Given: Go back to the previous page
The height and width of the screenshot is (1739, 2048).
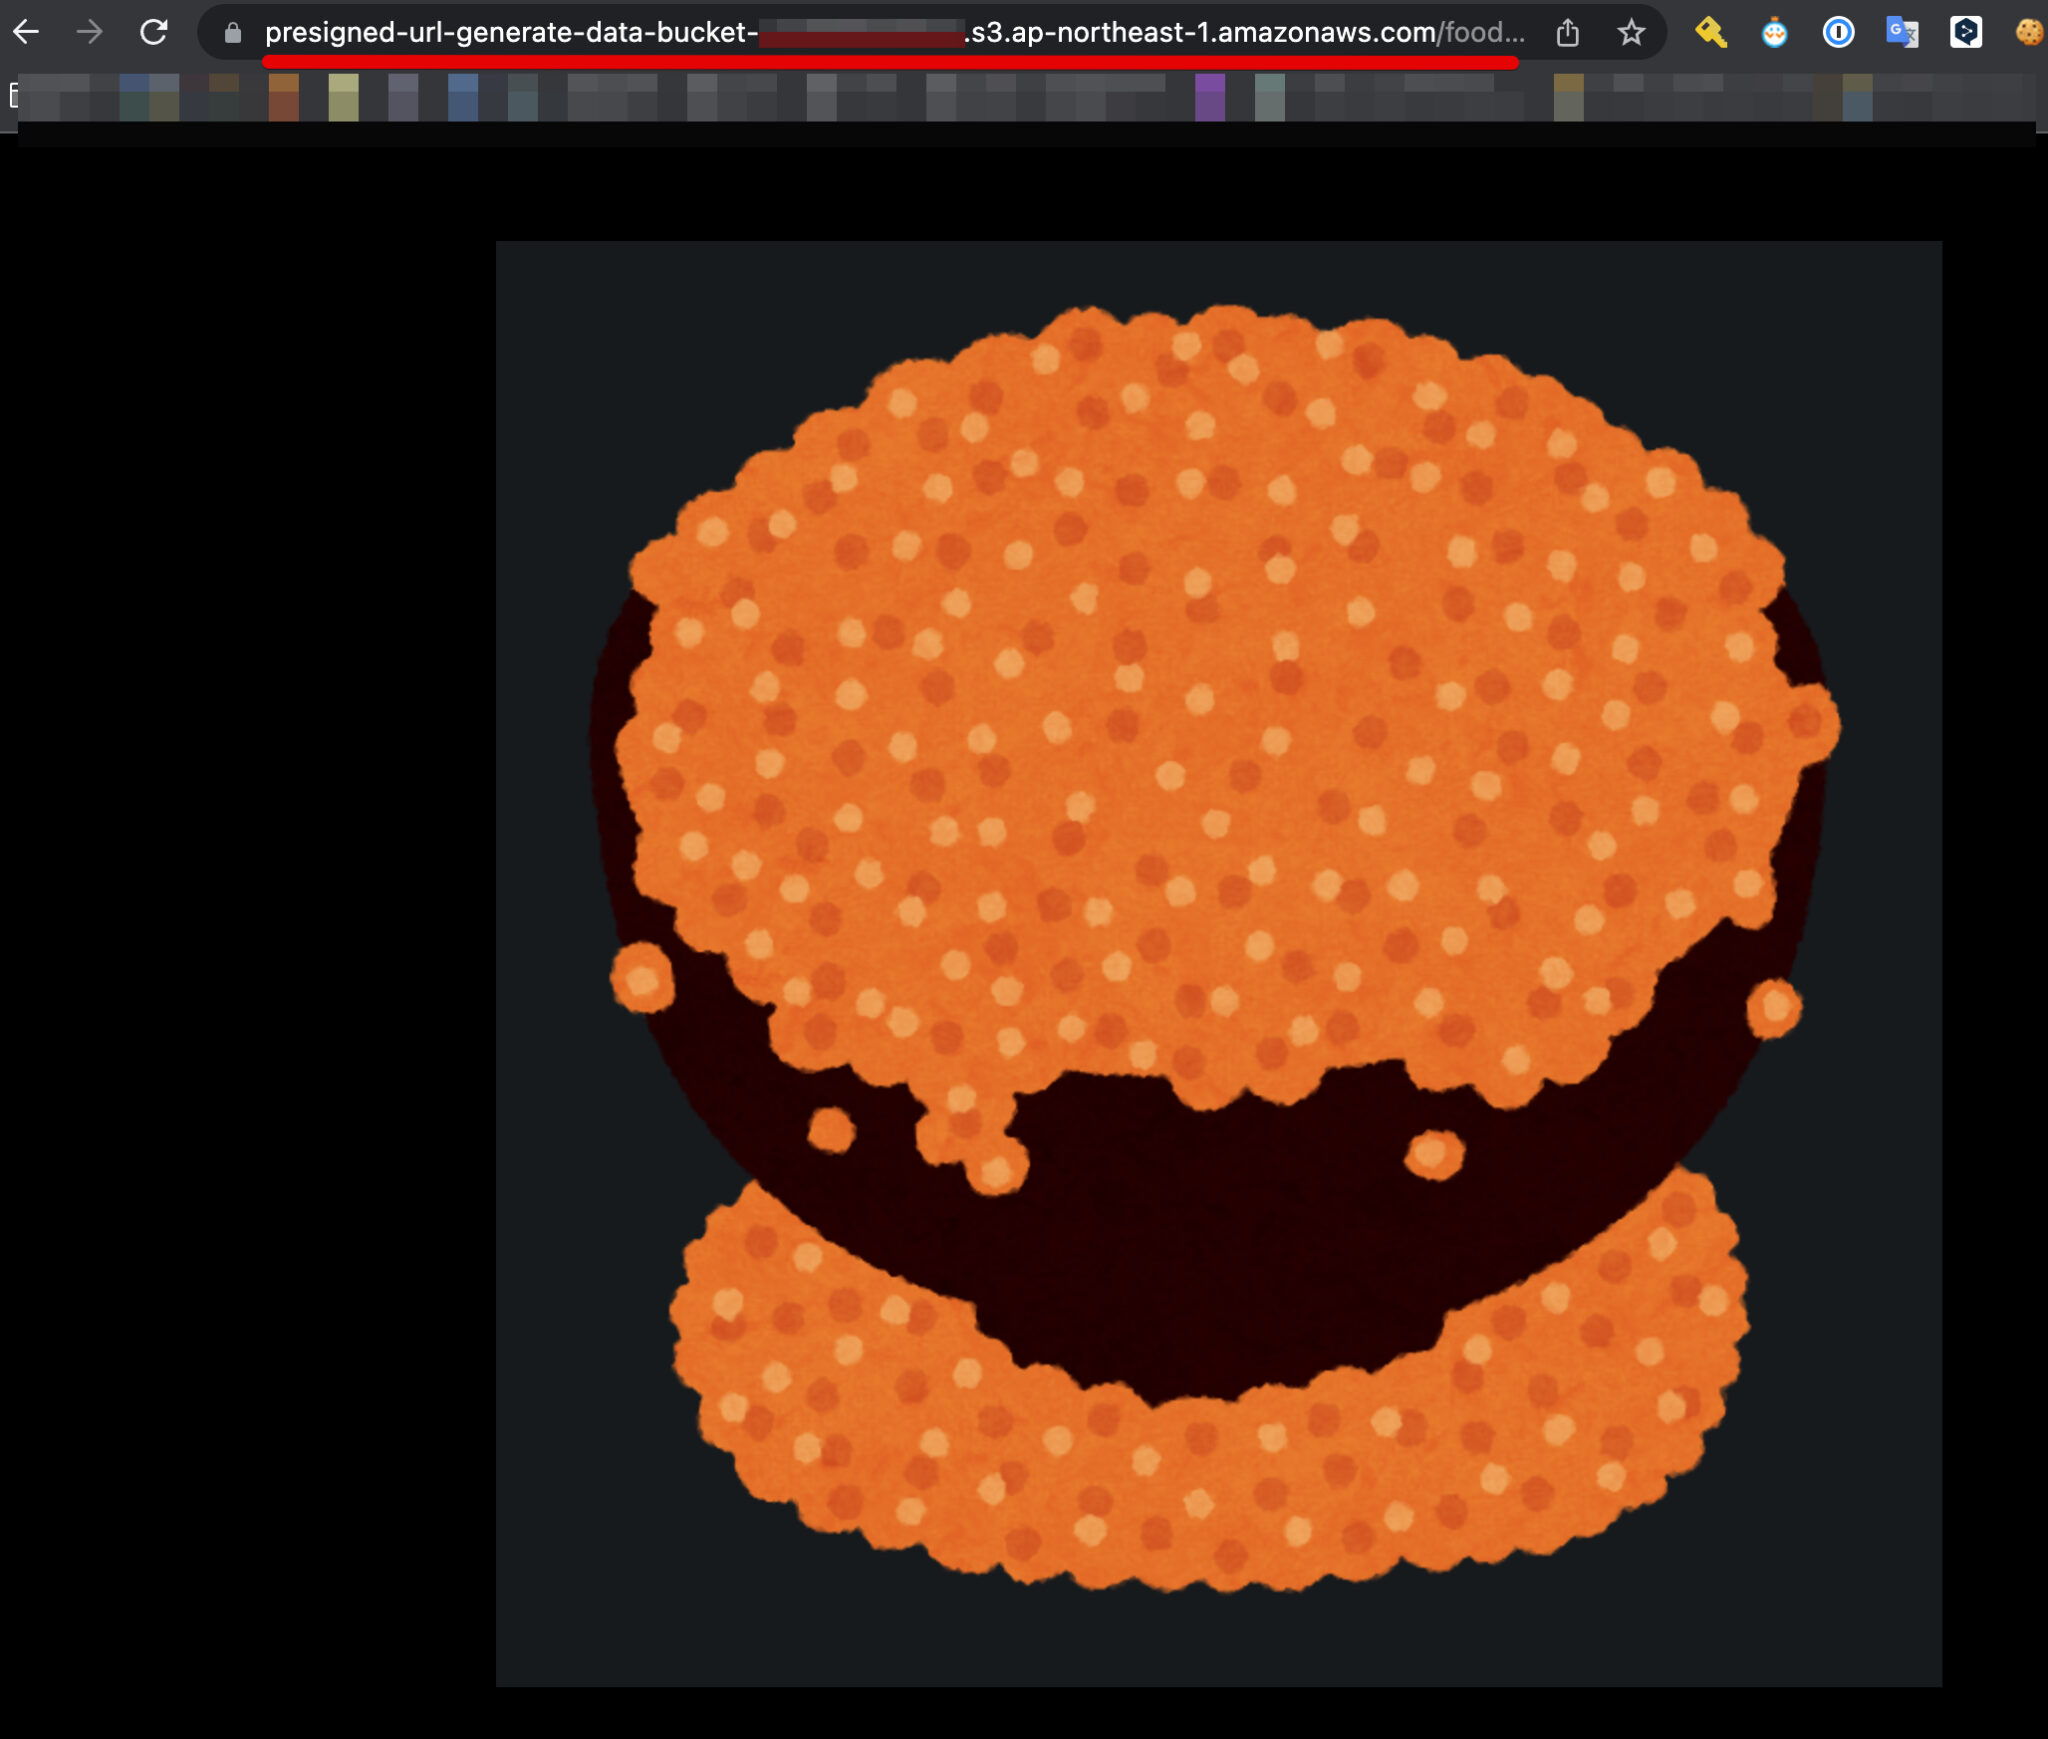Looking at the screenshot, I should tap(26, 33).
